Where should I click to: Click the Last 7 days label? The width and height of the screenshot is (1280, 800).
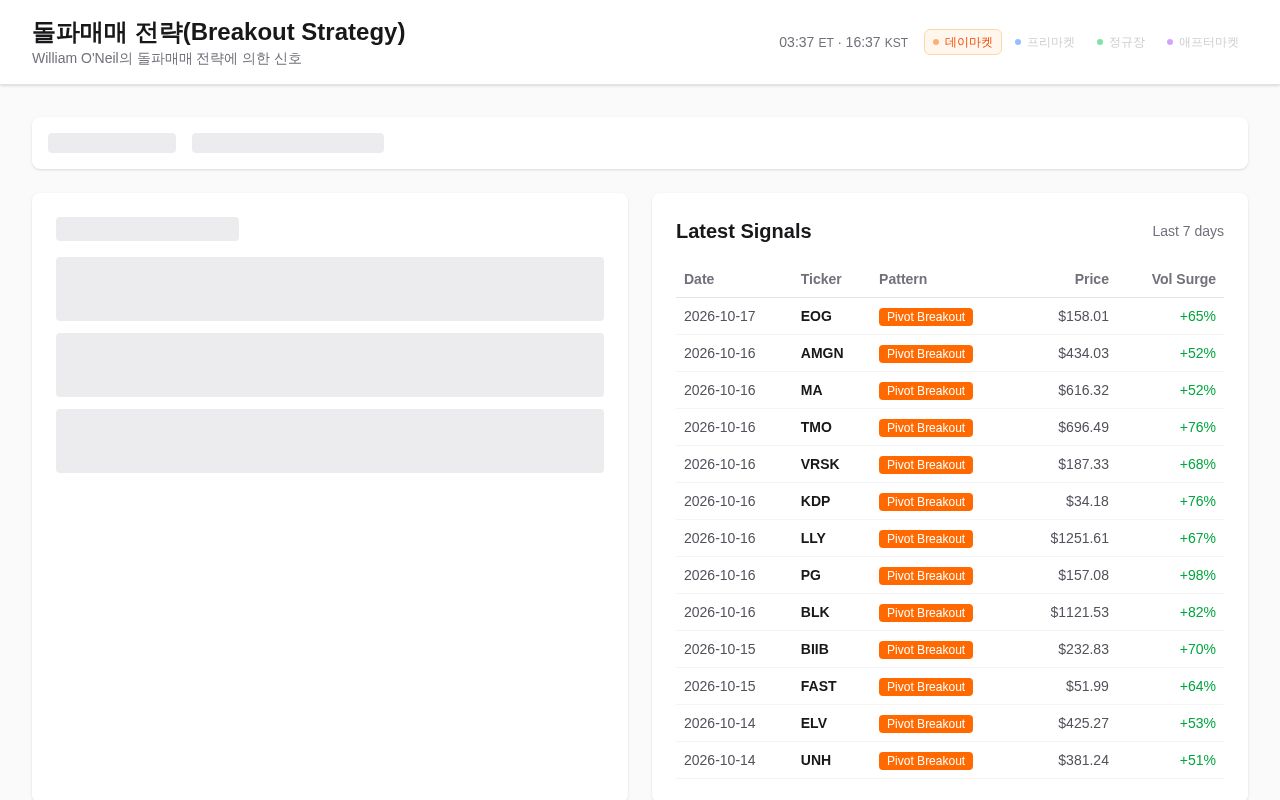pyautogui.click(x=1188, y=231)
